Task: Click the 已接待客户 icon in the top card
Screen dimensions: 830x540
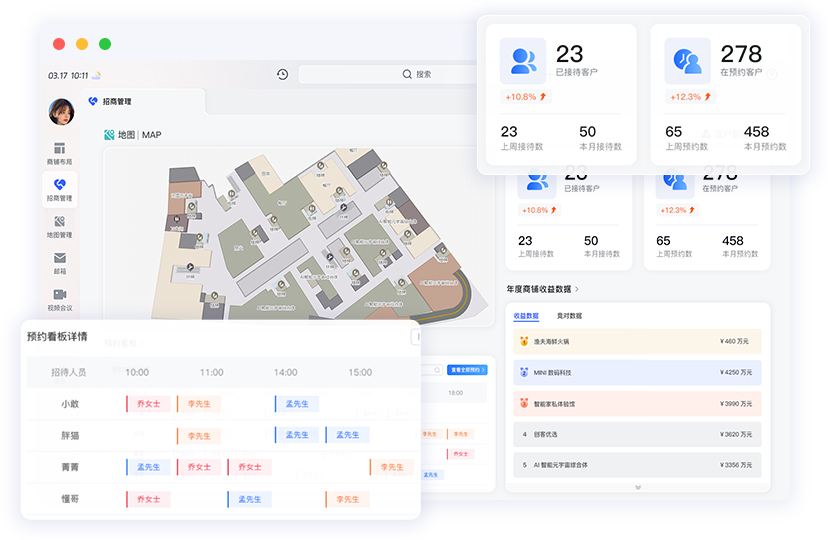Action: [x=523, y=60]
